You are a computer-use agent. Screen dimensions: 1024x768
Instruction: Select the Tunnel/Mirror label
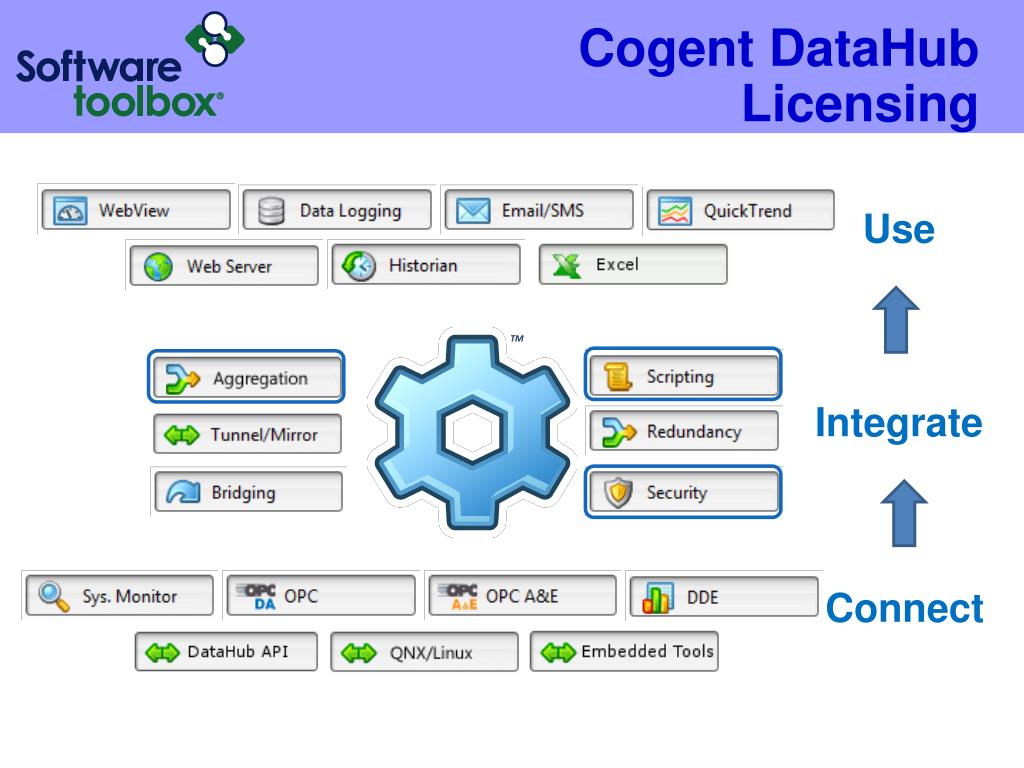[x=264, y=435]
